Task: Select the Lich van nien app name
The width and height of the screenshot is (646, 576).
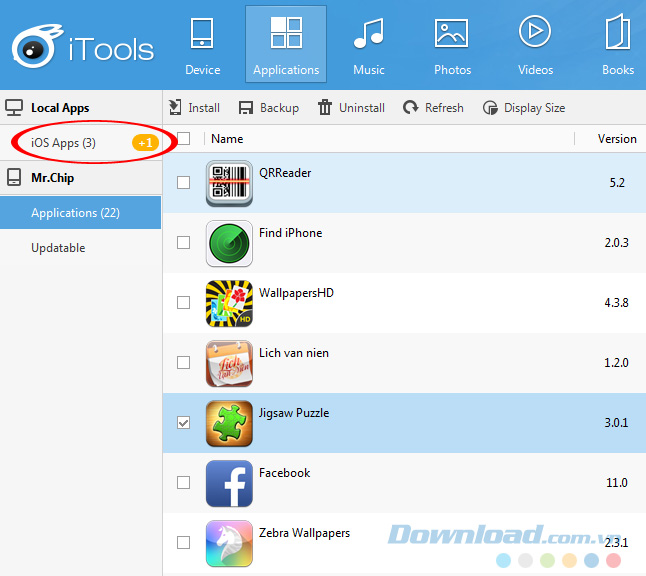Action: [x=294, y=353]
